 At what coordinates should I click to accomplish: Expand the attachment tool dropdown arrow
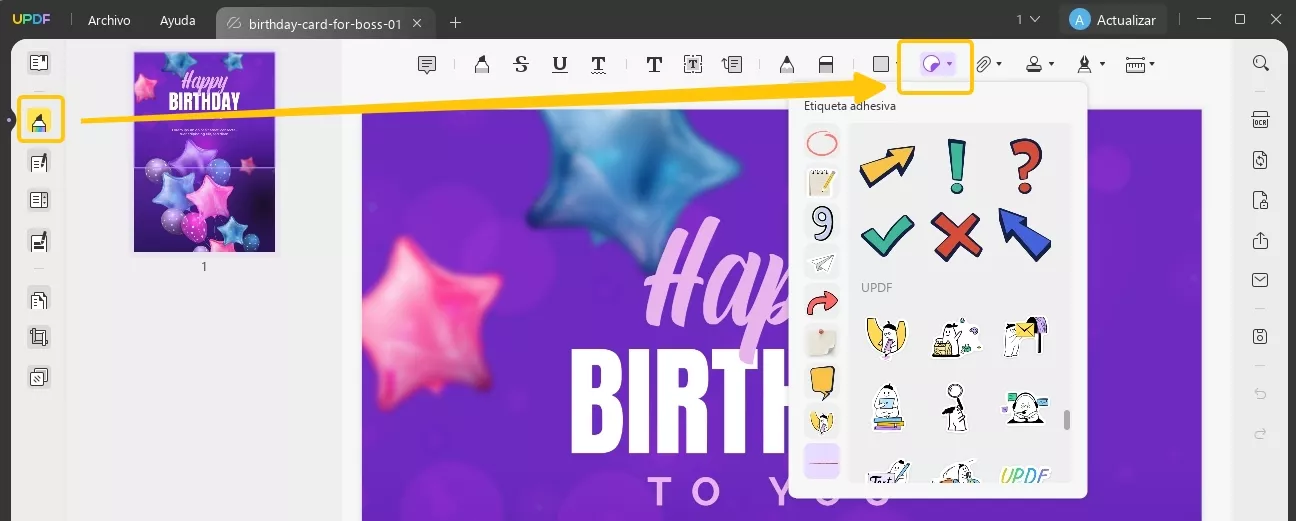coord(999,65)
